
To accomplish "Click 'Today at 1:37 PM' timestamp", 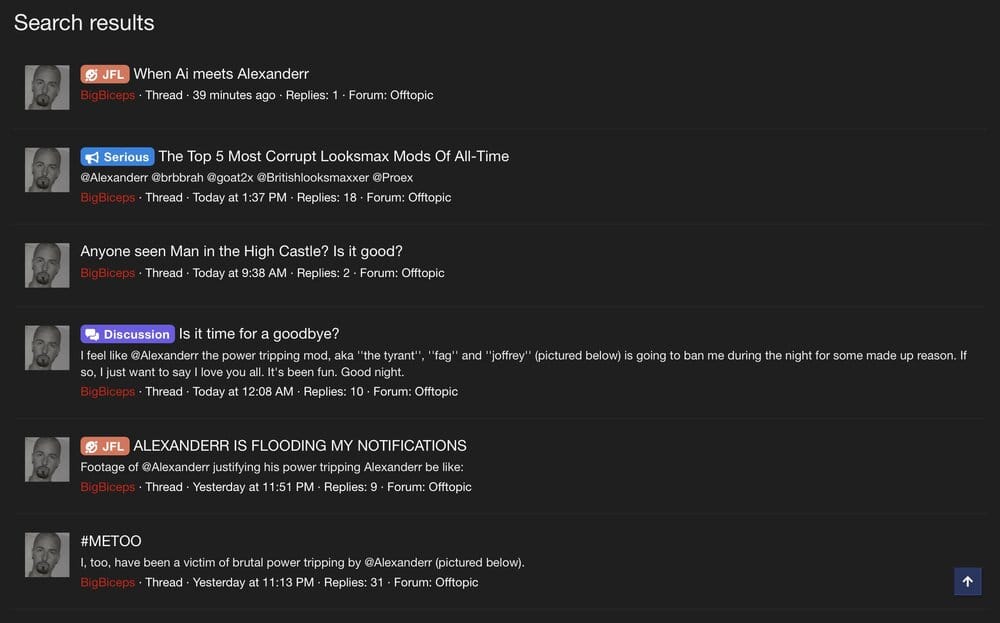I will 239,197.
